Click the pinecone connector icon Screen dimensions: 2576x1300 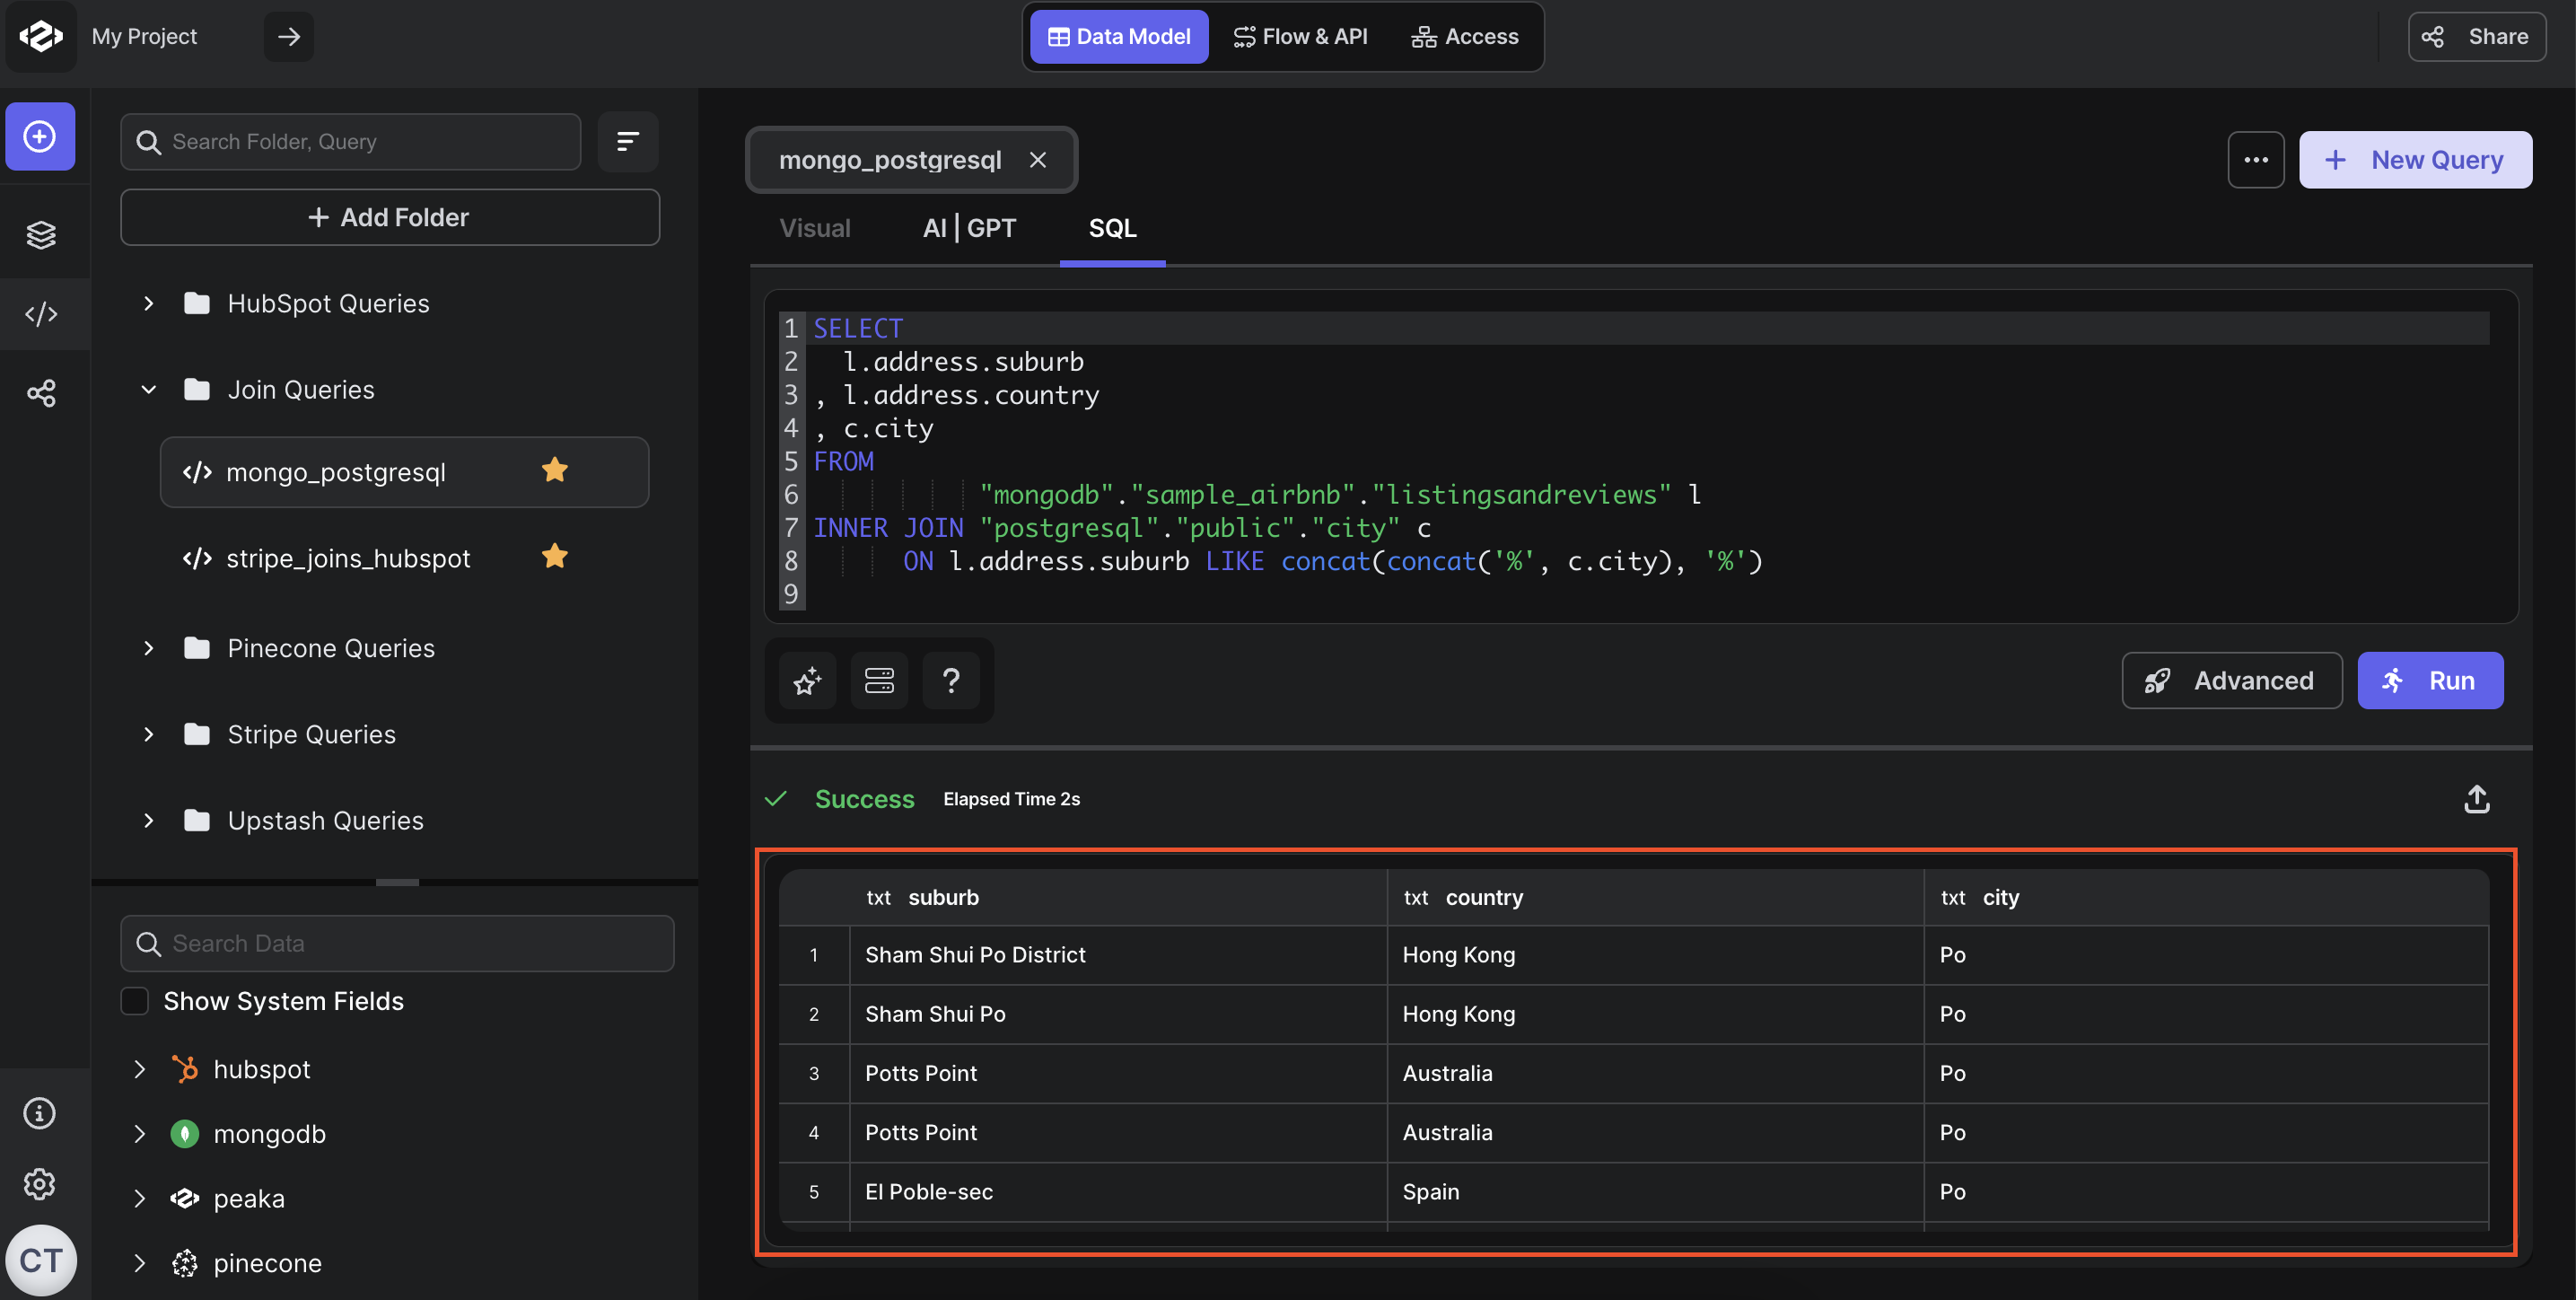(184, 1263)
